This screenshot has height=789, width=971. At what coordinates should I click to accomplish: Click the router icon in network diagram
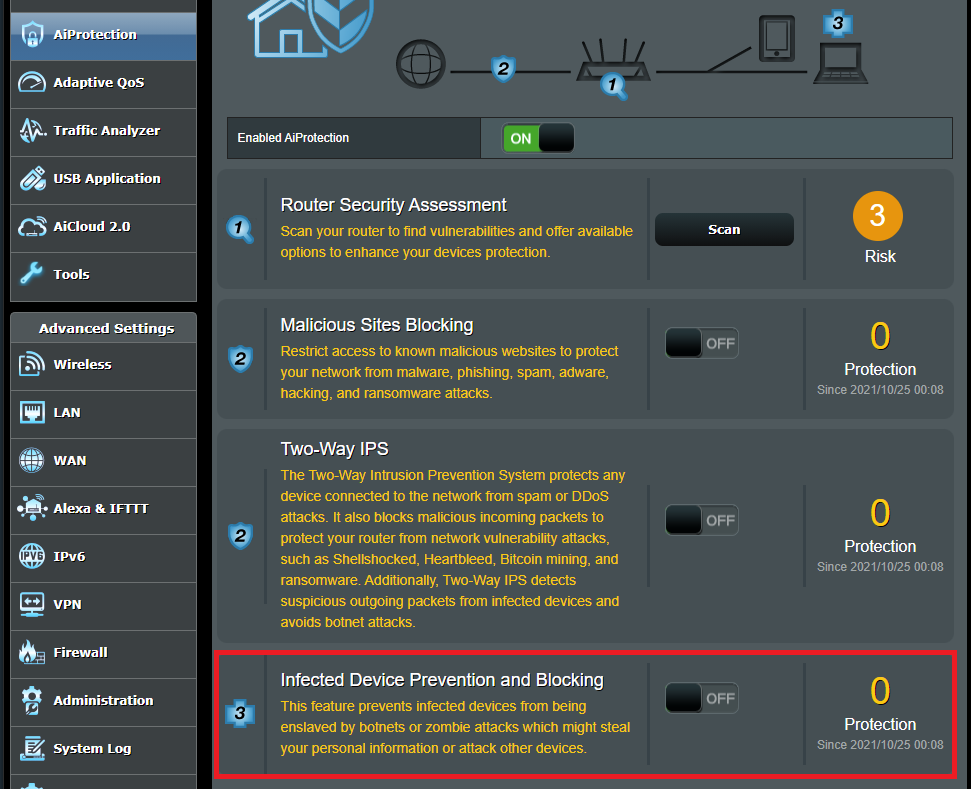pyautogui.click(x=613, y=60)
